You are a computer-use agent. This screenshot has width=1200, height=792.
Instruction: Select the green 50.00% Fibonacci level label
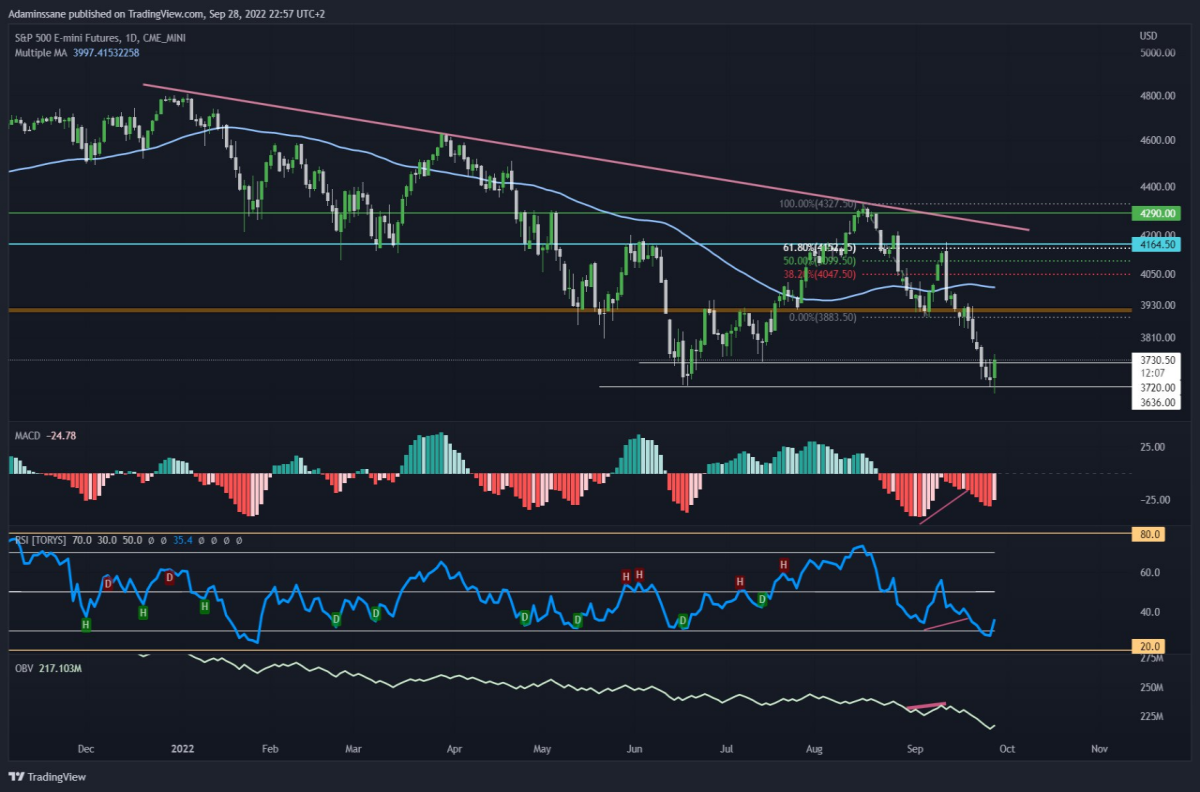click(x=817, y=260)
